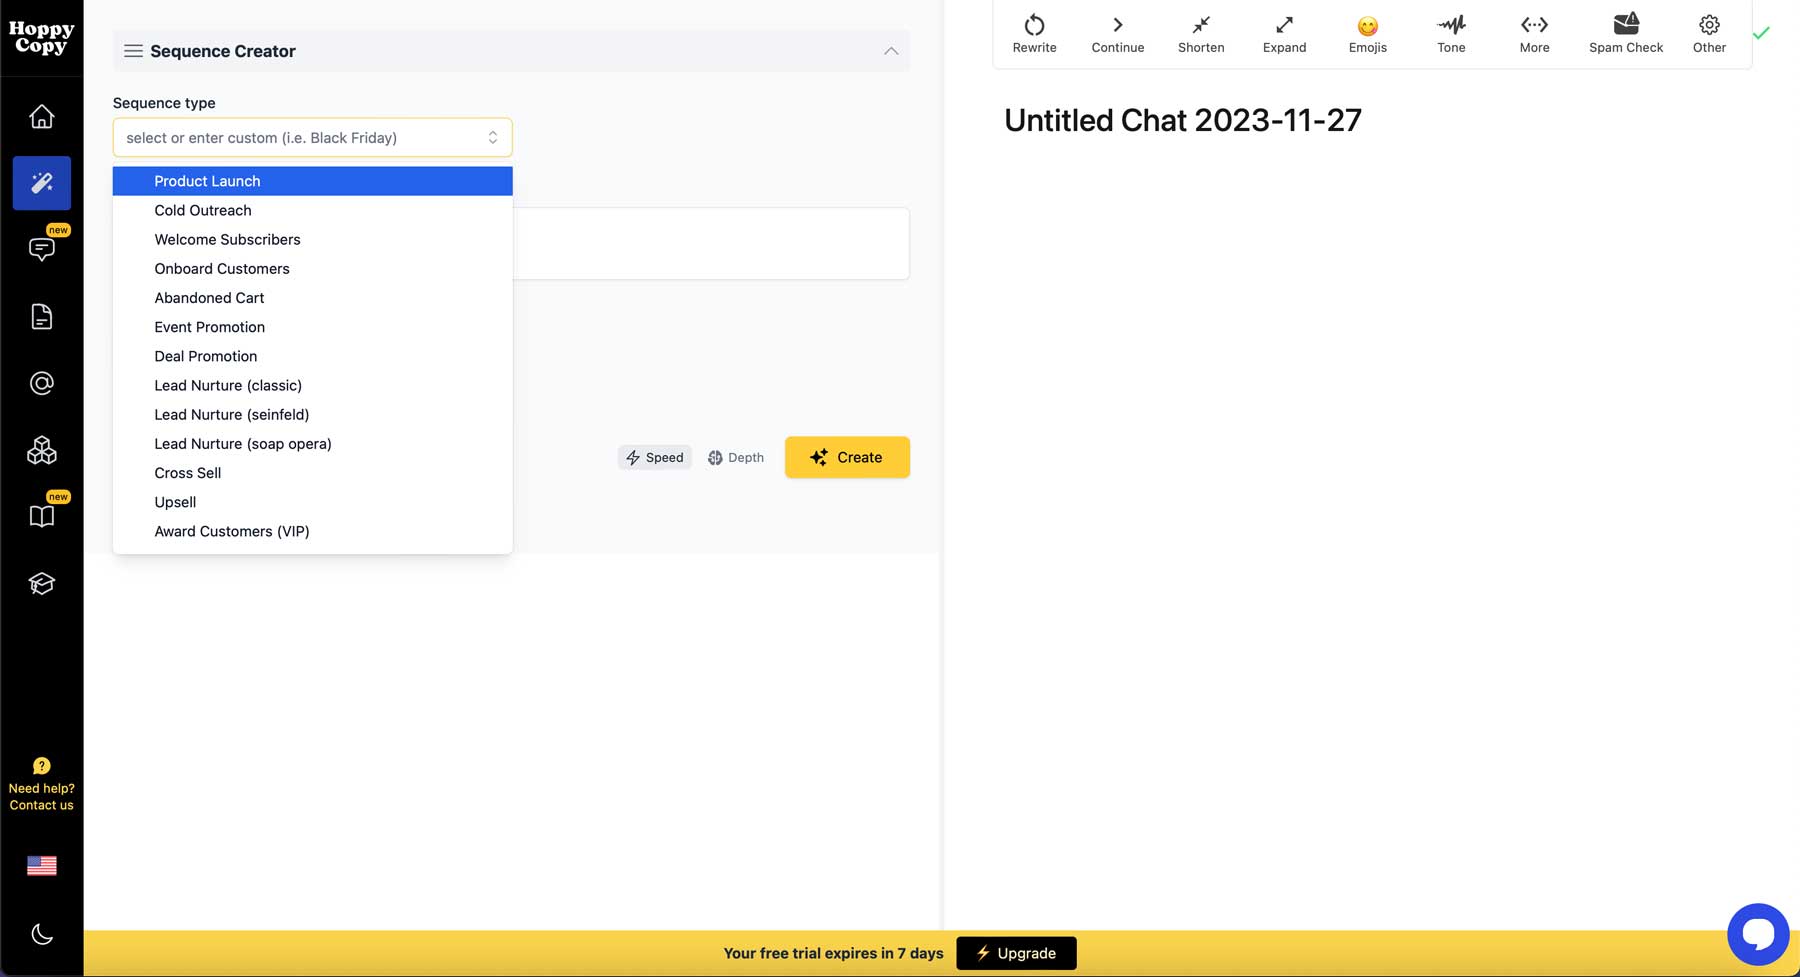Open the graduation cap academy icon
This screenshot has height=977, width=1800.
(41, 583)
